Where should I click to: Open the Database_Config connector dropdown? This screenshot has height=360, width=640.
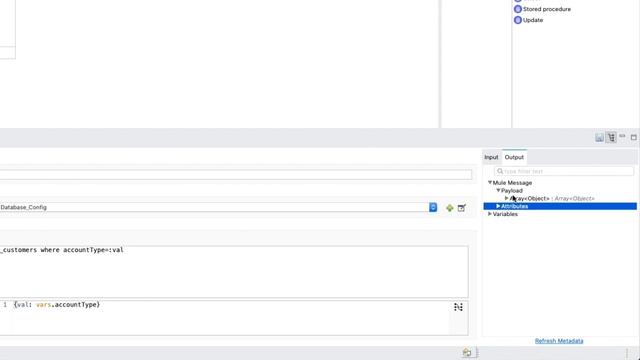(433, 207)
